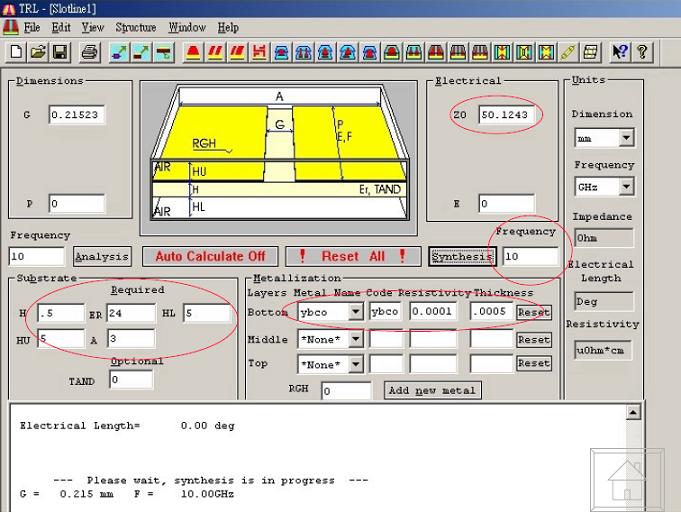Click the New file toolbar icon
Viewport: 681px width, 513px height.
(x=16, y=52)
